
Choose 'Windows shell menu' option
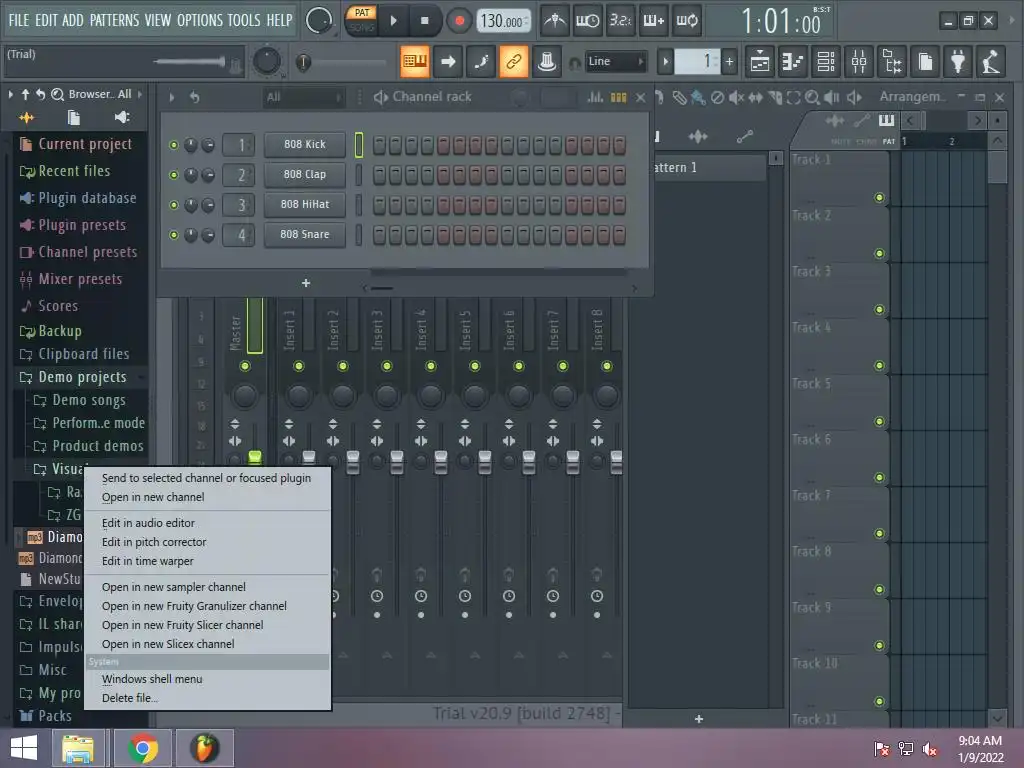coord(152,679)
